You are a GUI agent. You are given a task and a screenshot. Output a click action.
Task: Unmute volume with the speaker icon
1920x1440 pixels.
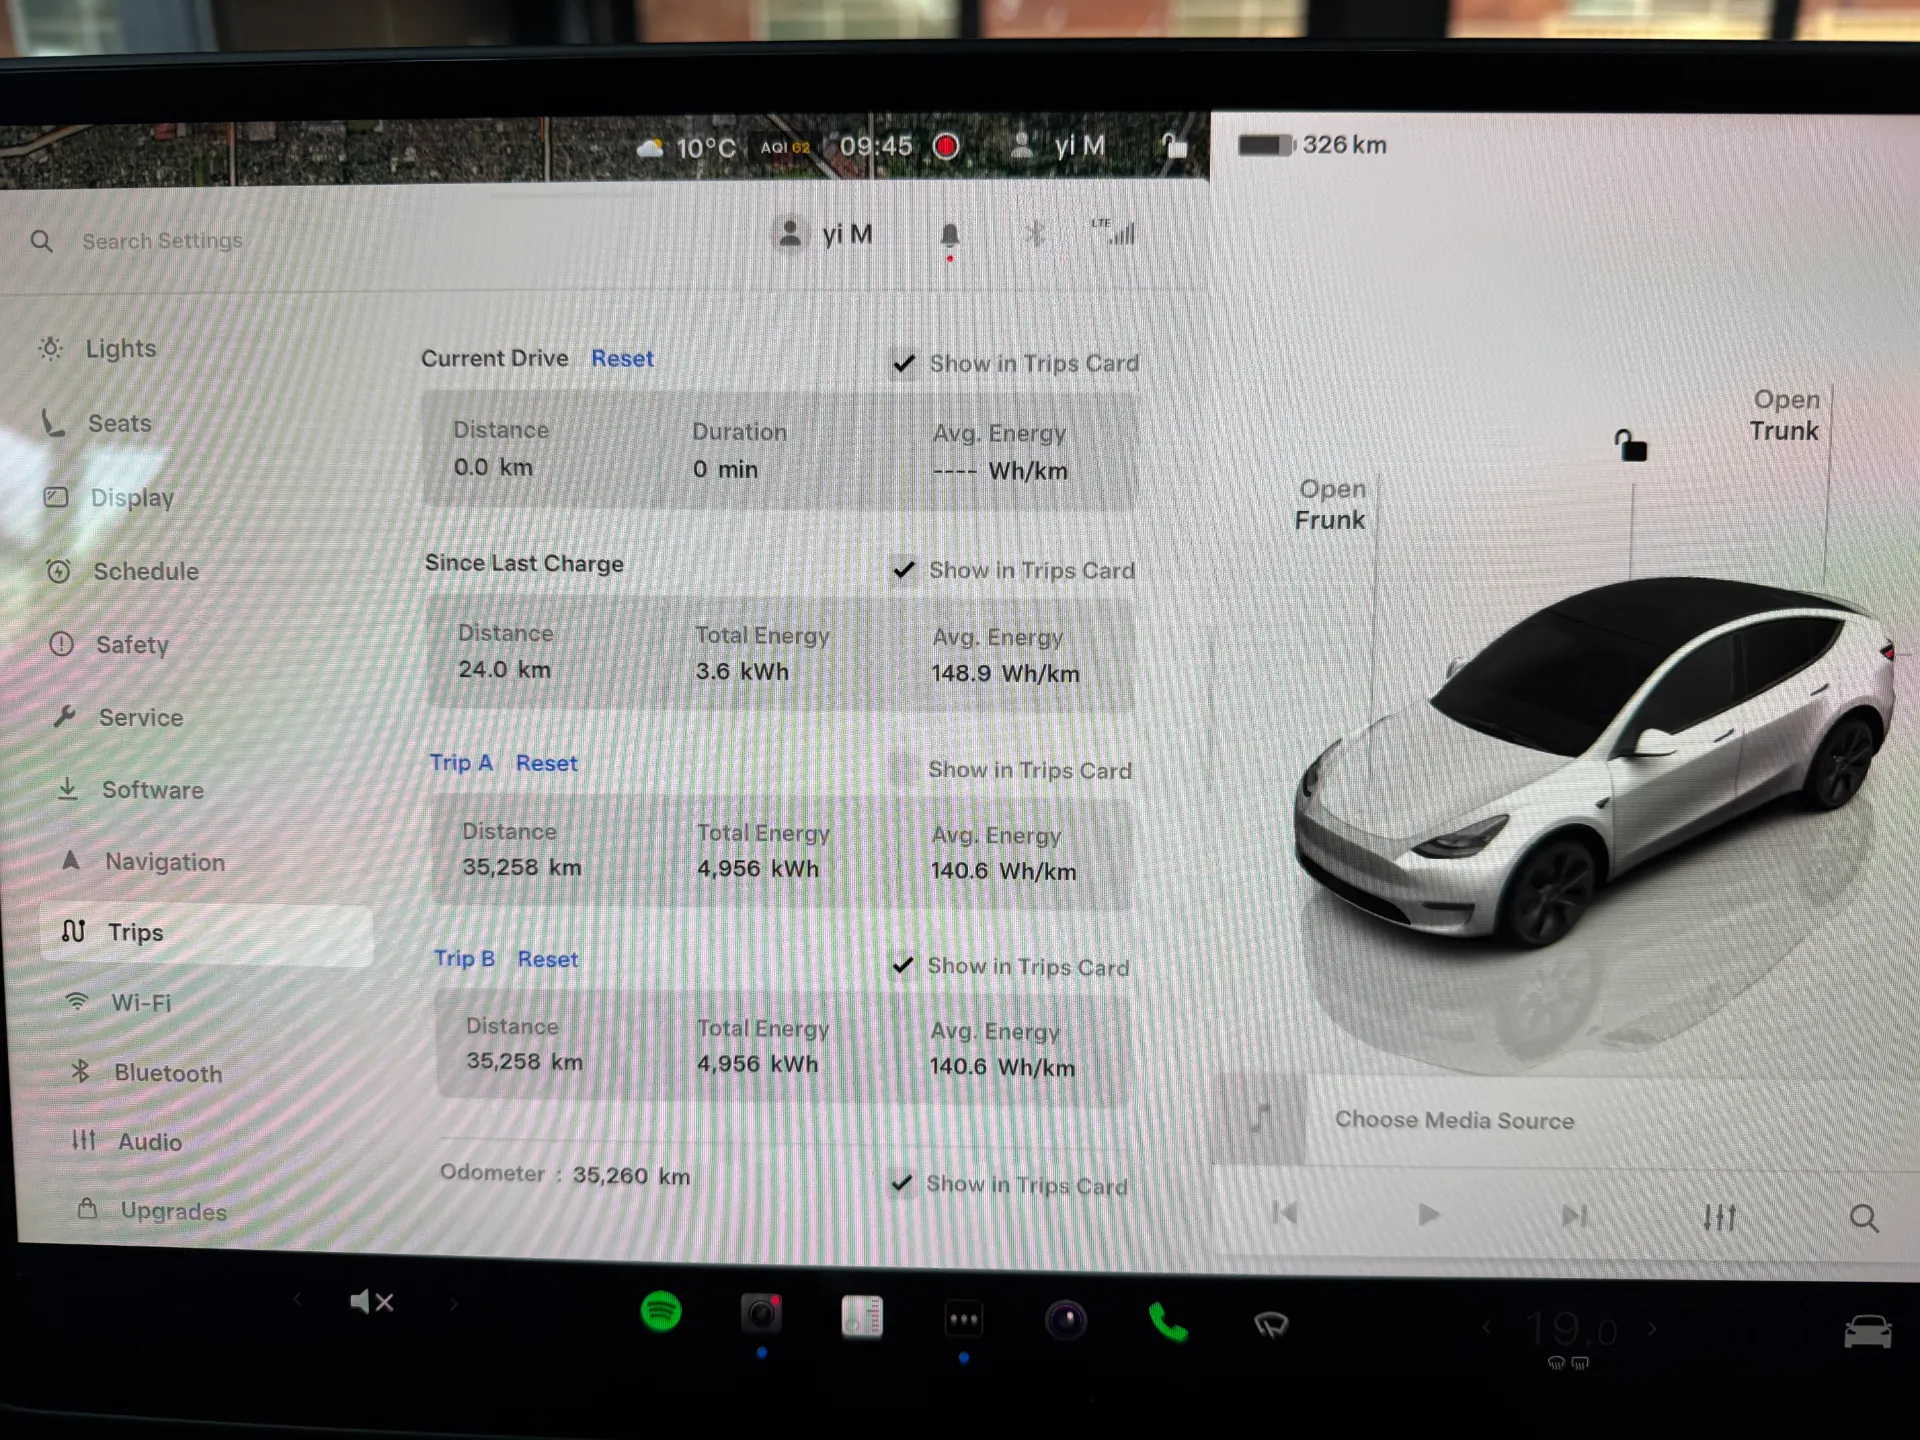pyautogui.click(x=371, y=1302)
